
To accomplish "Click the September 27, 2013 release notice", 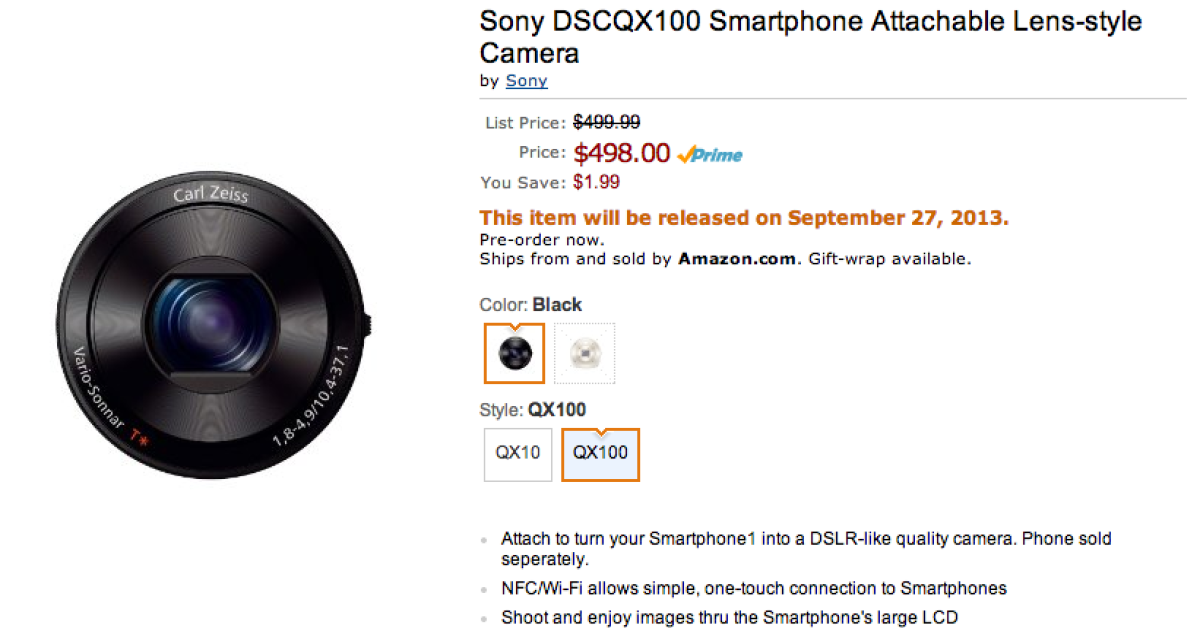I will point(744,218).
